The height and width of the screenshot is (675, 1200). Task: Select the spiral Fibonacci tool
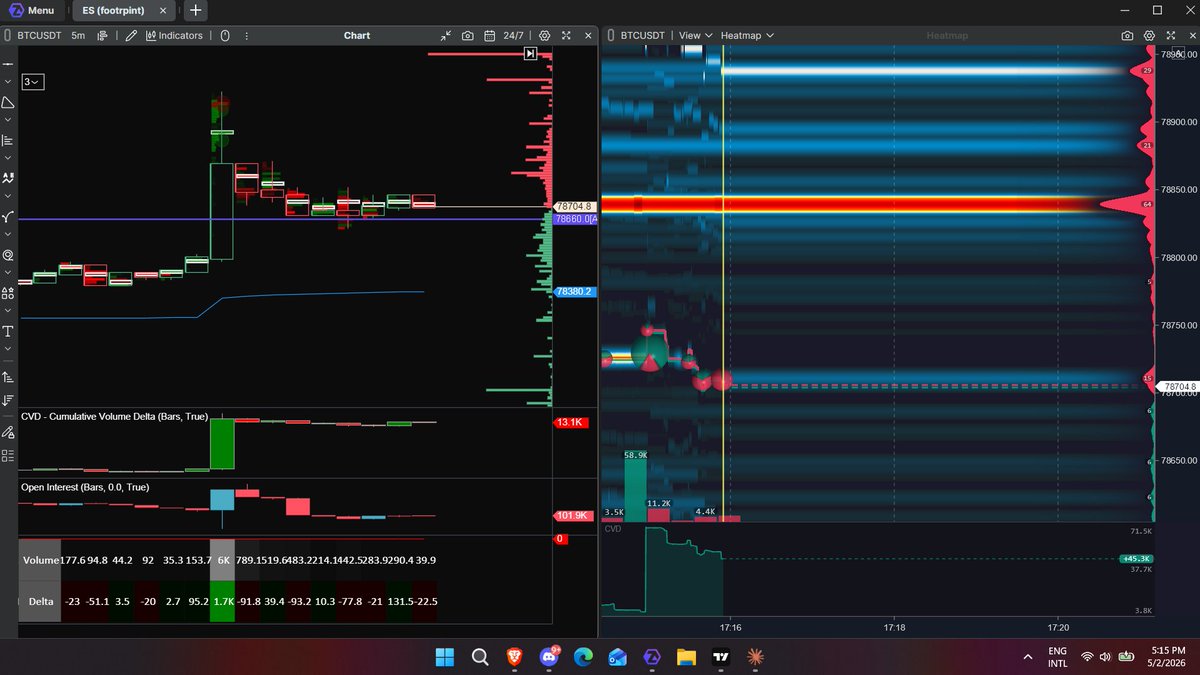[x=8, y=255]
